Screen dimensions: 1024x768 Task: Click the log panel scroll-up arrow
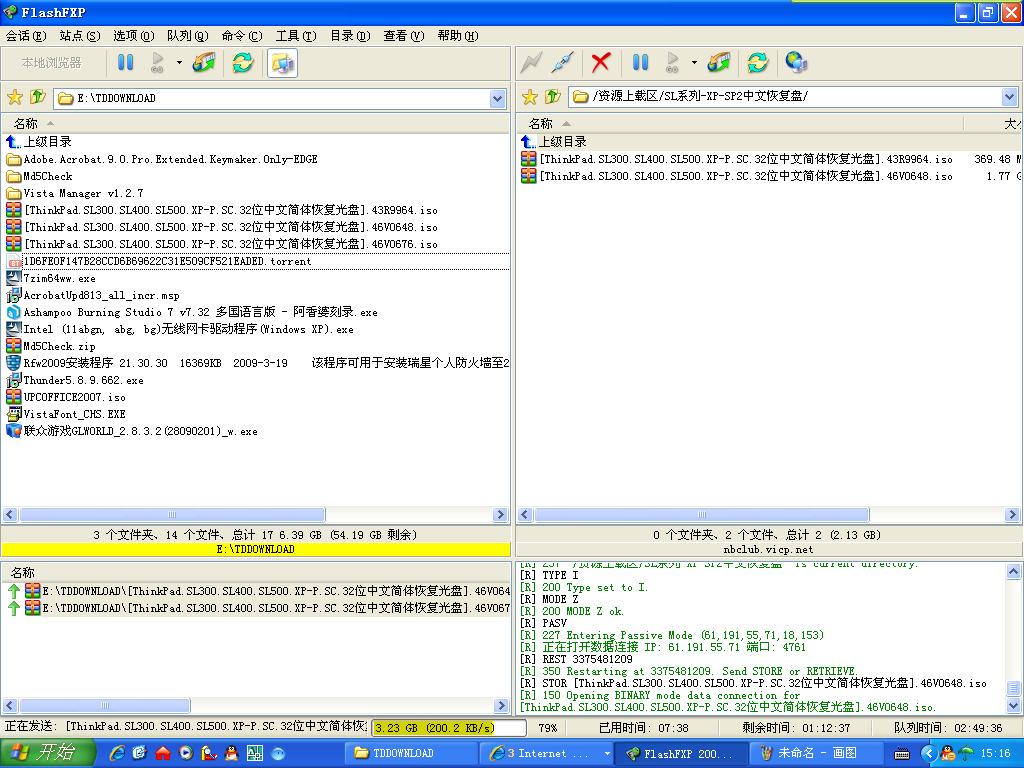(1014, 572)
